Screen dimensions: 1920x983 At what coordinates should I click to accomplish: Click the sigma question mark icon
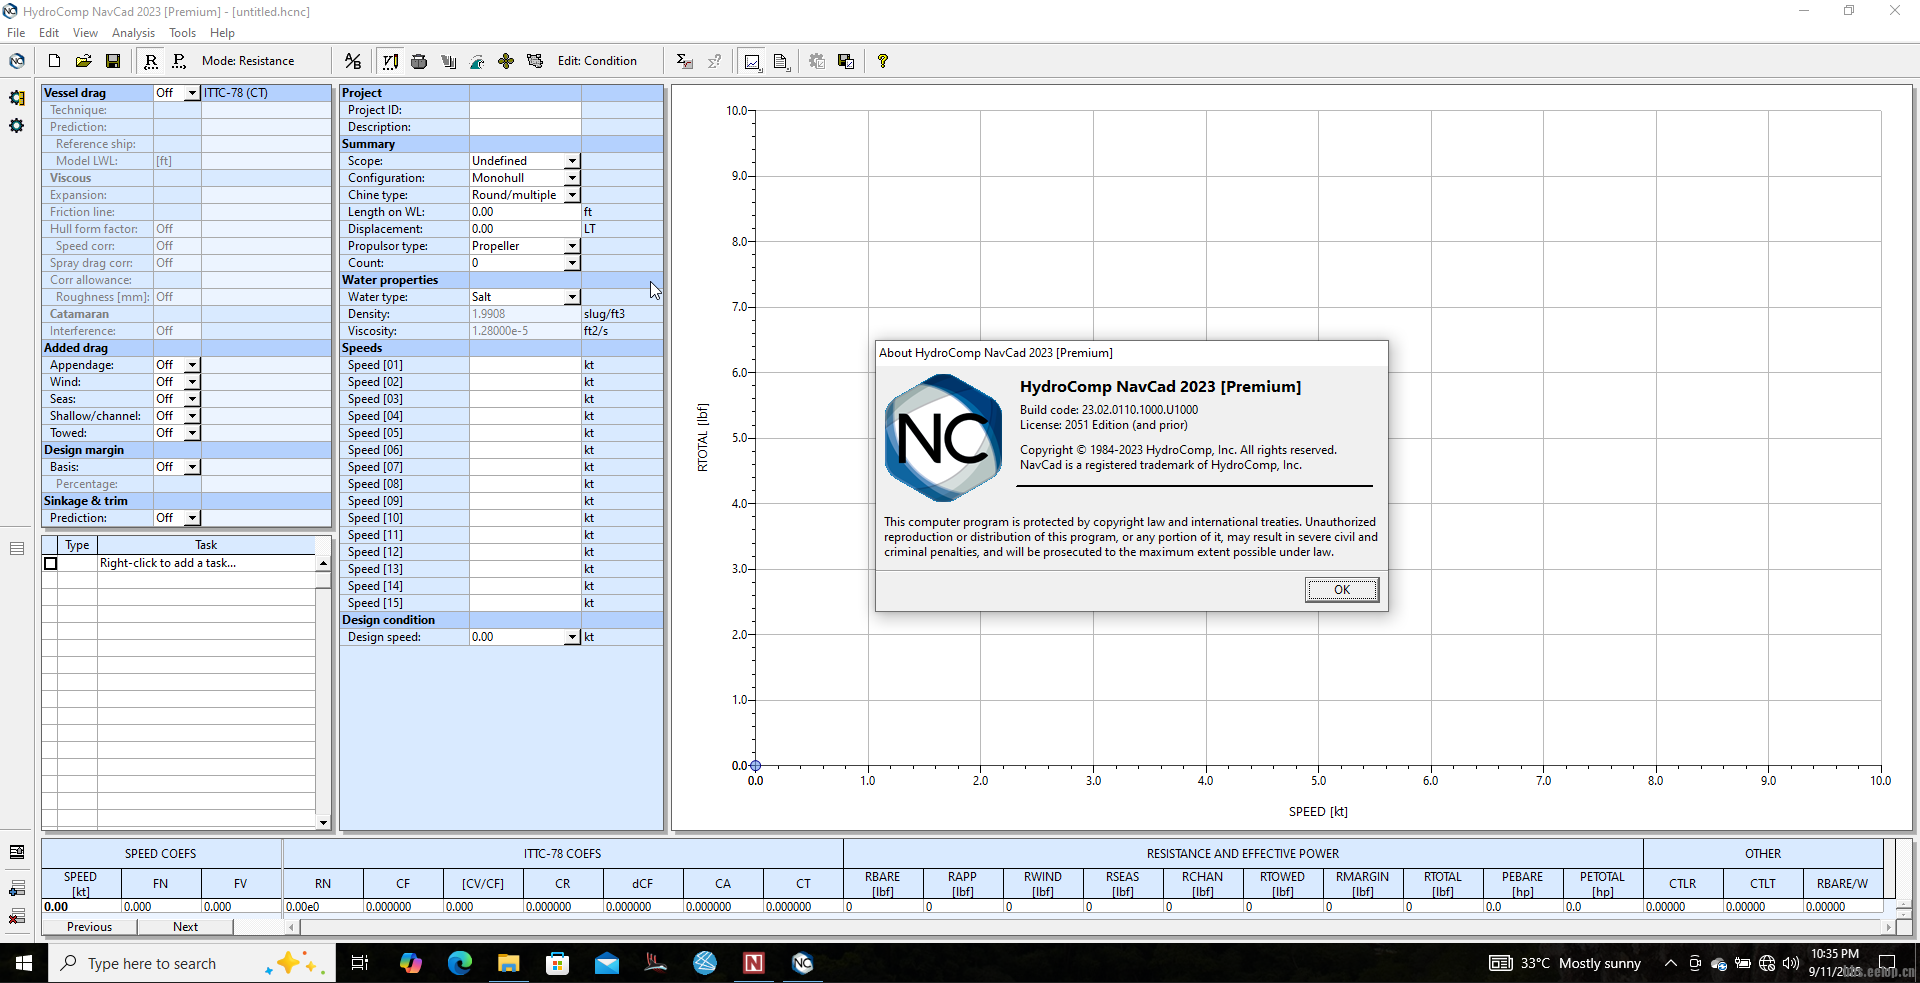pos(714,61)
